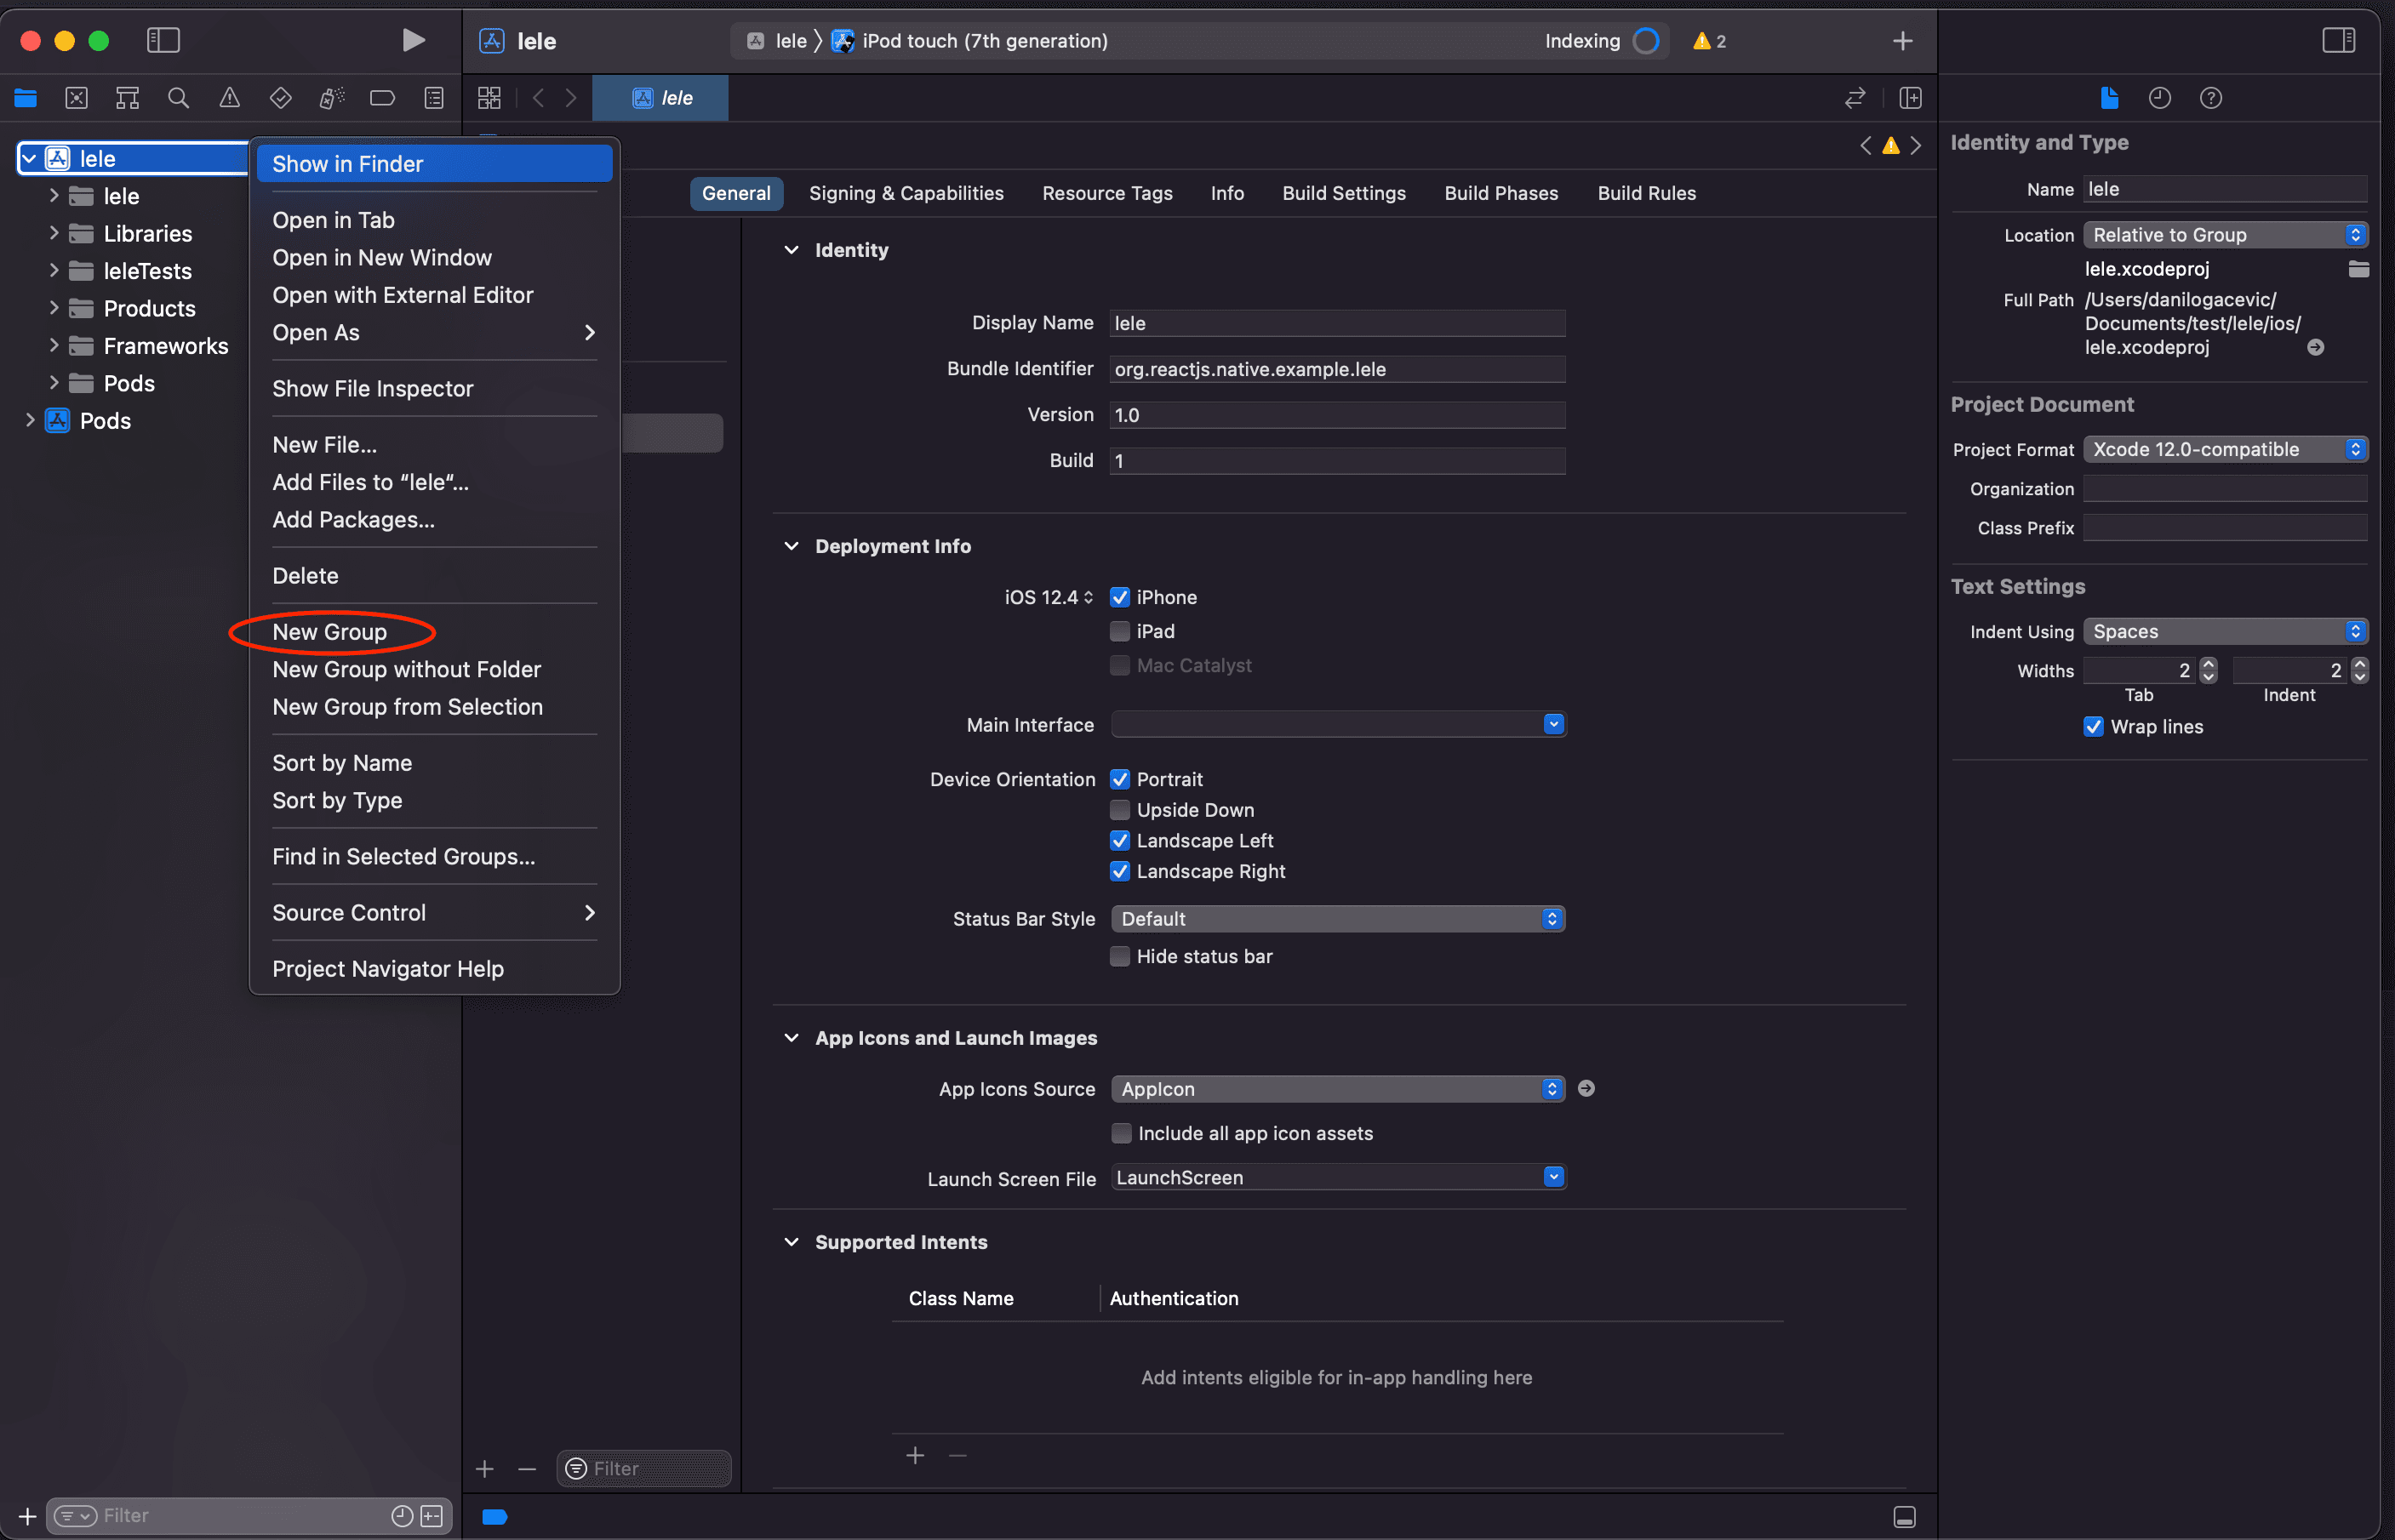Open the Issue navigator warning icon

pyautogui.click(x=230, y=98)
